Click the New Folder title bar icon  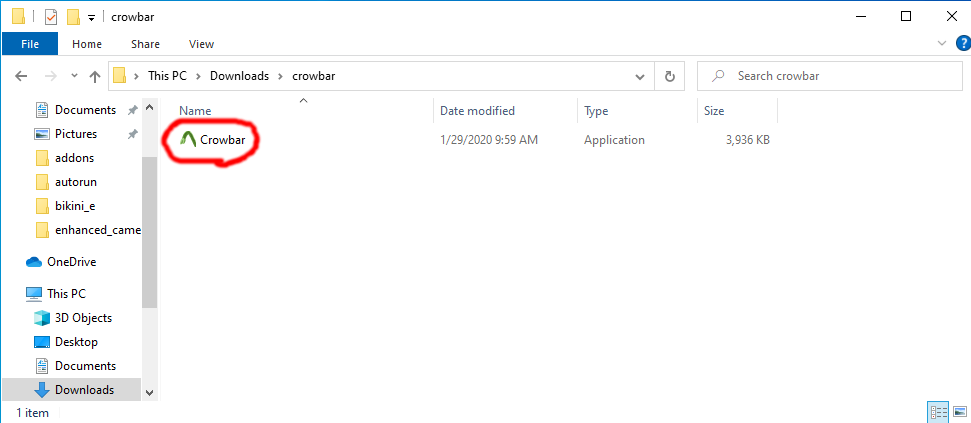coord(73,17)
